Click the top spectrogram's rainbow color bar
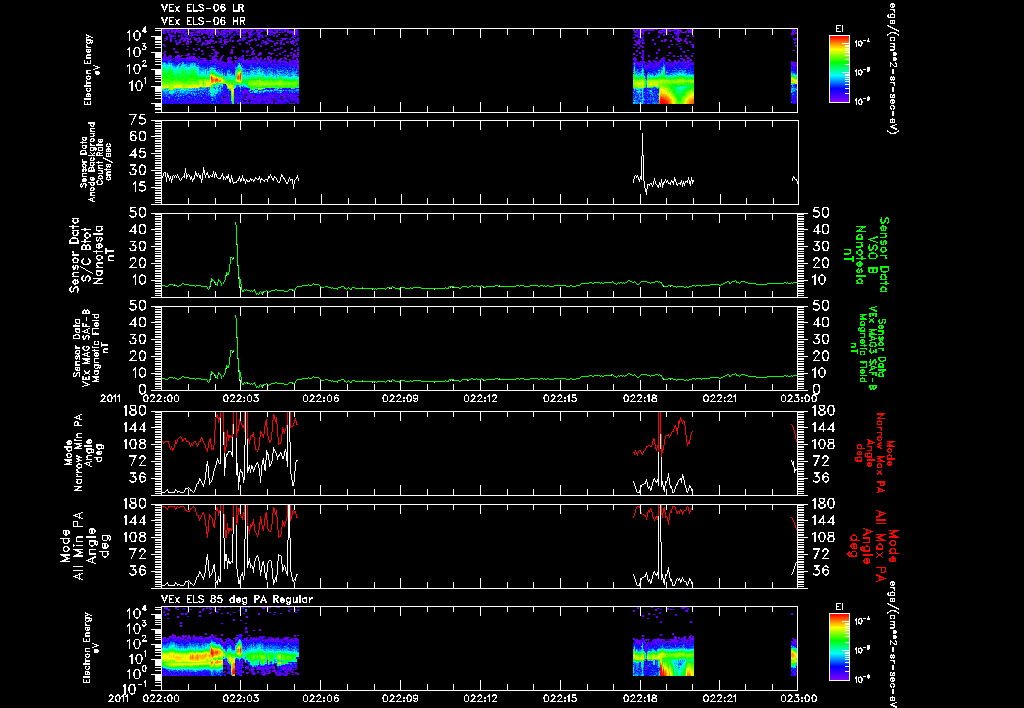The width and height of the screenshot is (1024, 708). click(839, 69)
